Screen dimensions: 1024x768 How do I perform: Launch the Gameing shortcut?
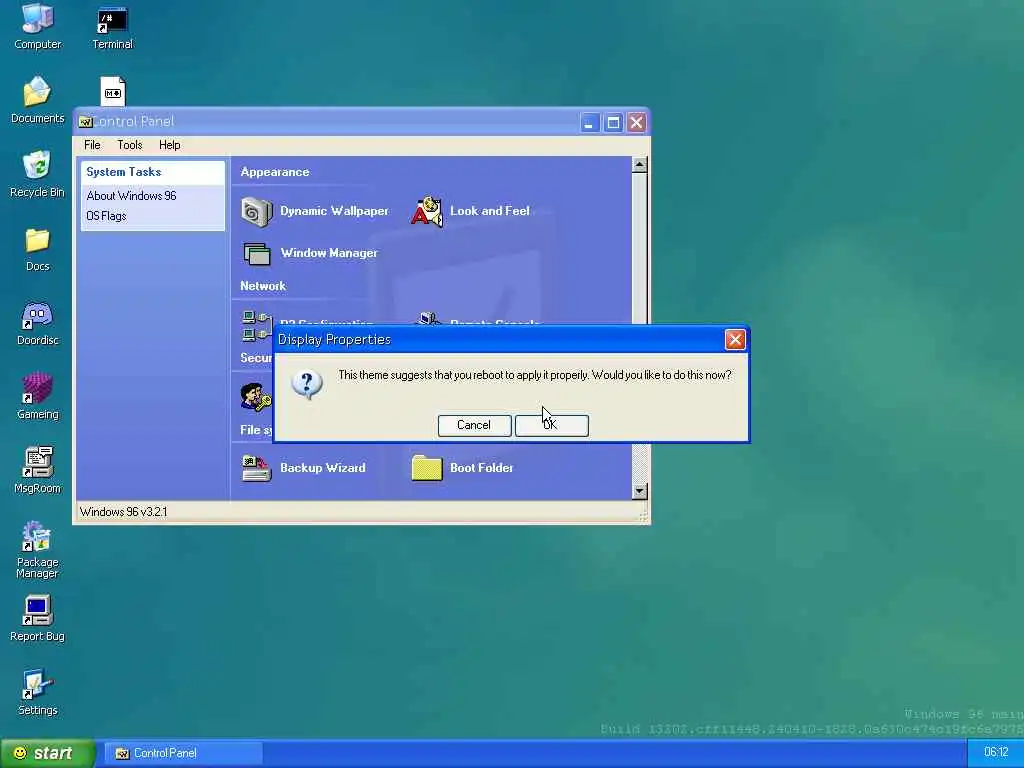37,396
